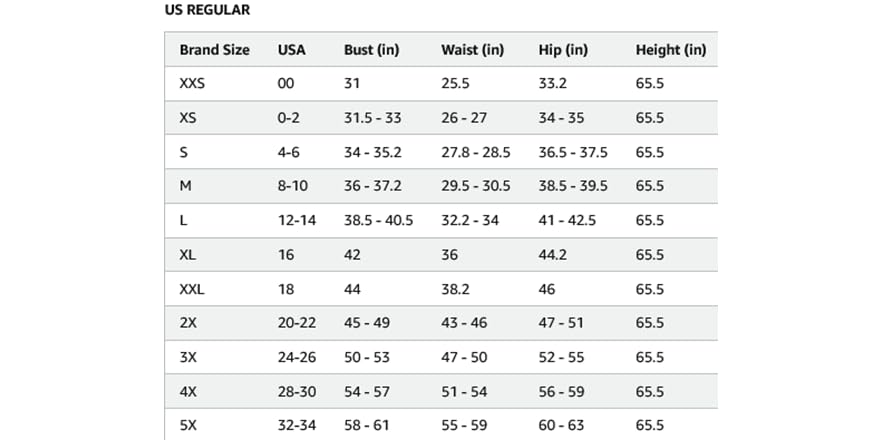Click USA size 12-14 cell
This screenshot has width=882, height=441.
point(296,220)
